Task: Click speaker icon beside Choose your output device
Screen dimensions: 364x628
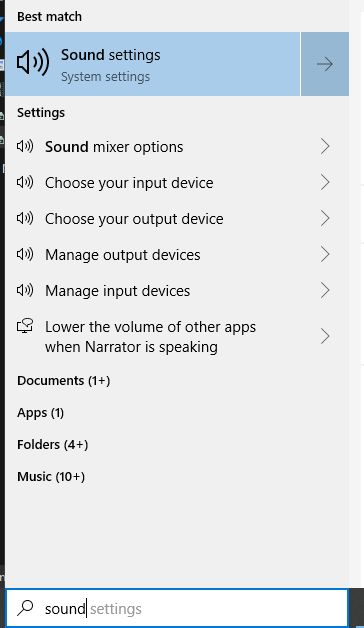Action: (x=25, y=219)
